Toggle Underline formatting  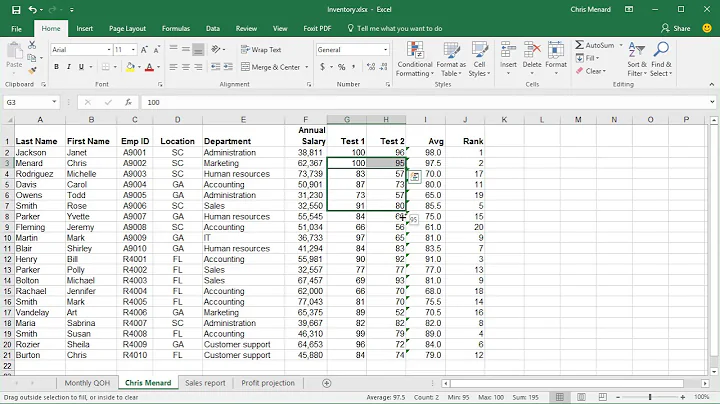pyautogui.click(x=81, y=67)
